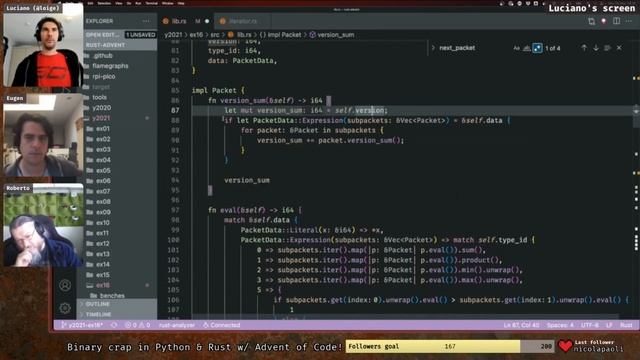Click the open changes icon in editor toolbar
This screenshot has height=360, width=640.
(591, 21)
